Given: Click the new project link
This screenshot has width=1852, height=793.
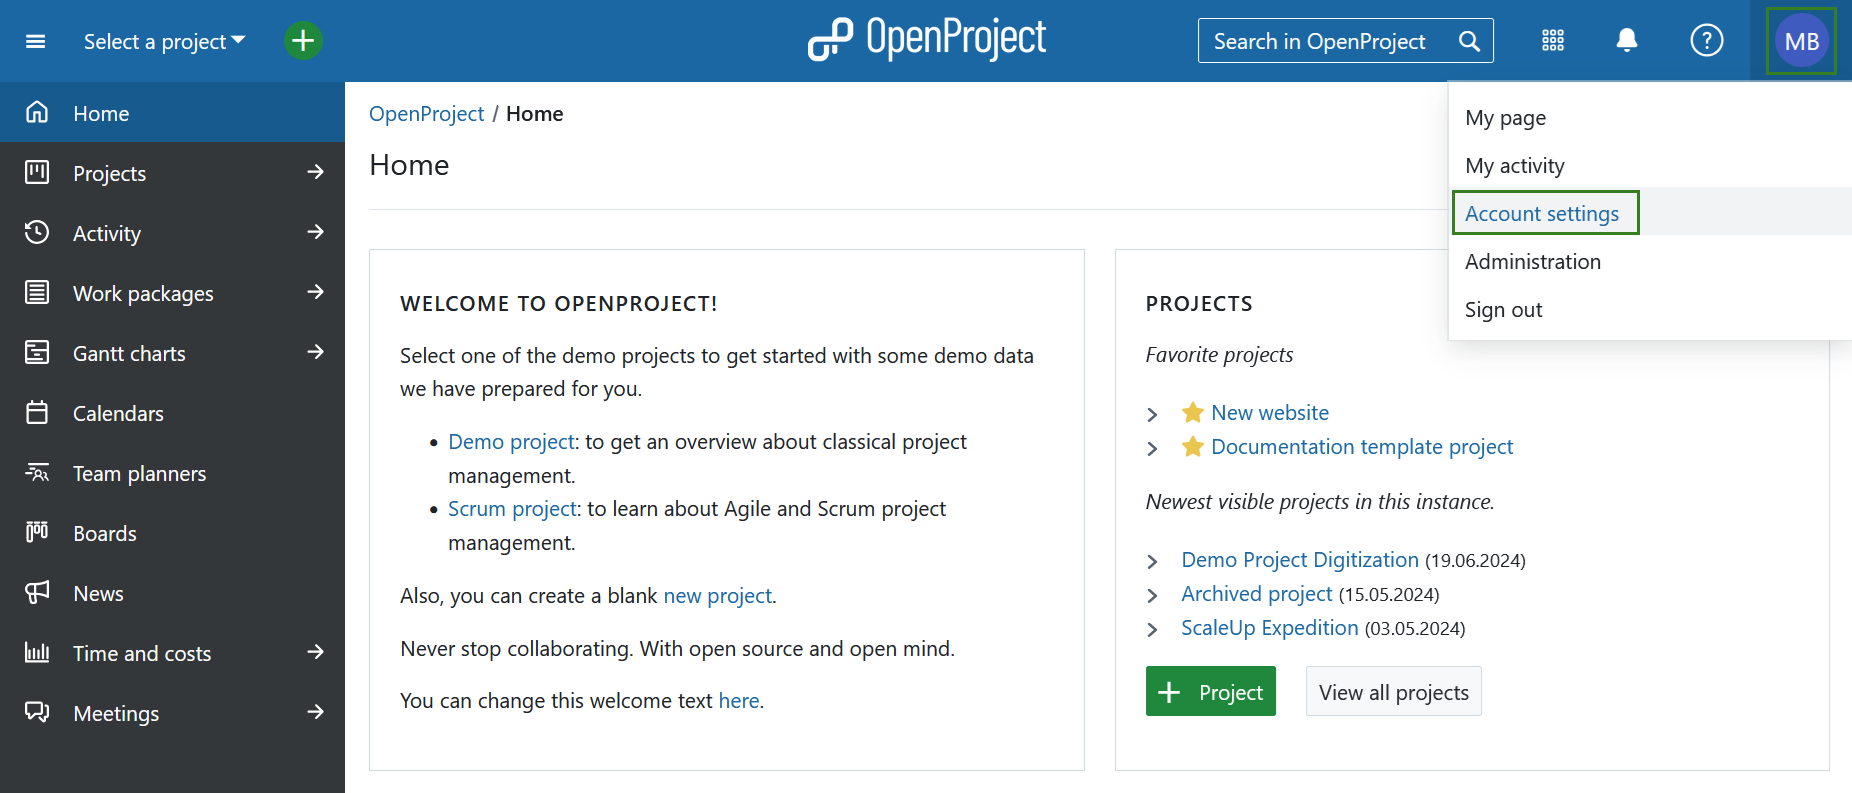Looking at the screenshot, I should [717, 595].
